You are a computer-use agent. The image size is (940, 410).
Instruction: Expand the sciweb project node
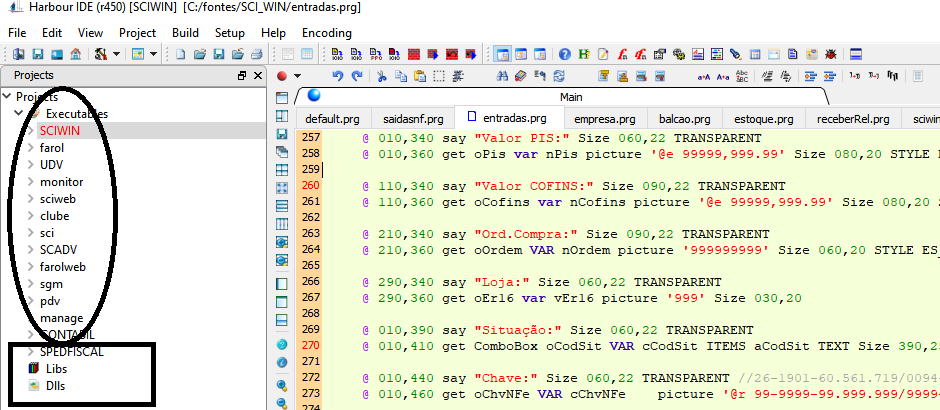coord(28,199)
